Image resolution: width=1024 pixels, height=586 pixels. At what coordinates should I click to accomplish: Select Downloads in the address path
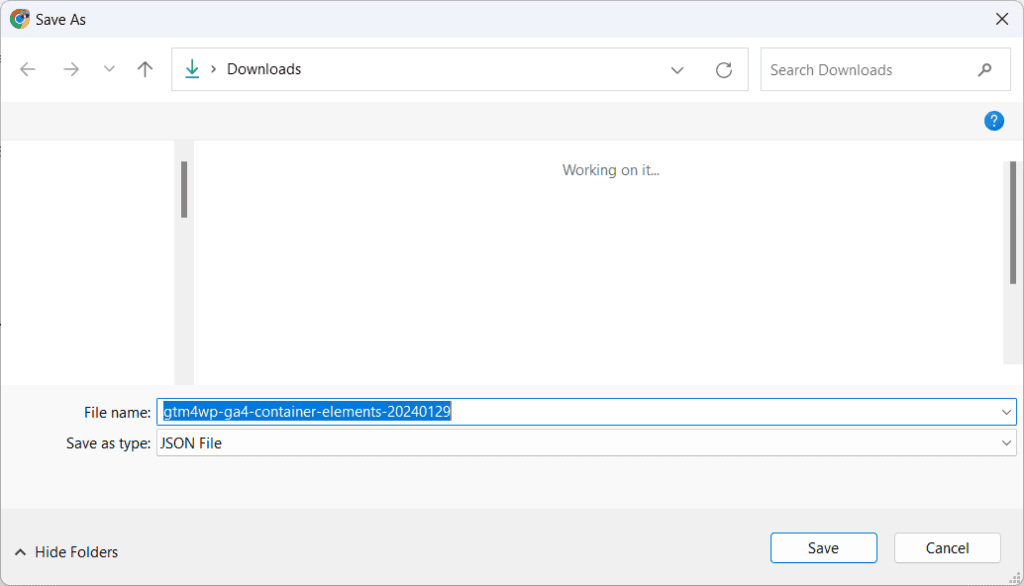pyautogui.click(x=264, y=69)
